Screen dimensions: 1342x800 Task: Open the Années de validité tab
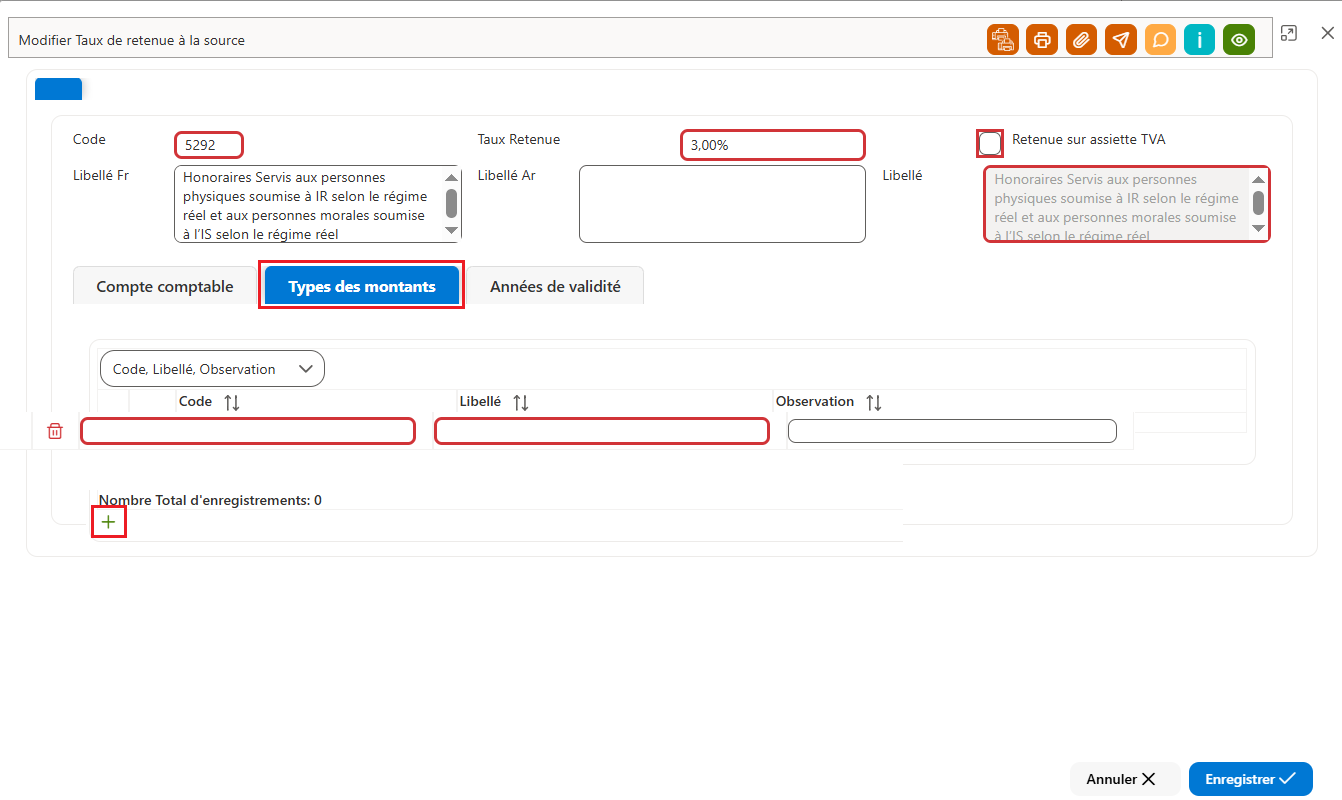555,286
